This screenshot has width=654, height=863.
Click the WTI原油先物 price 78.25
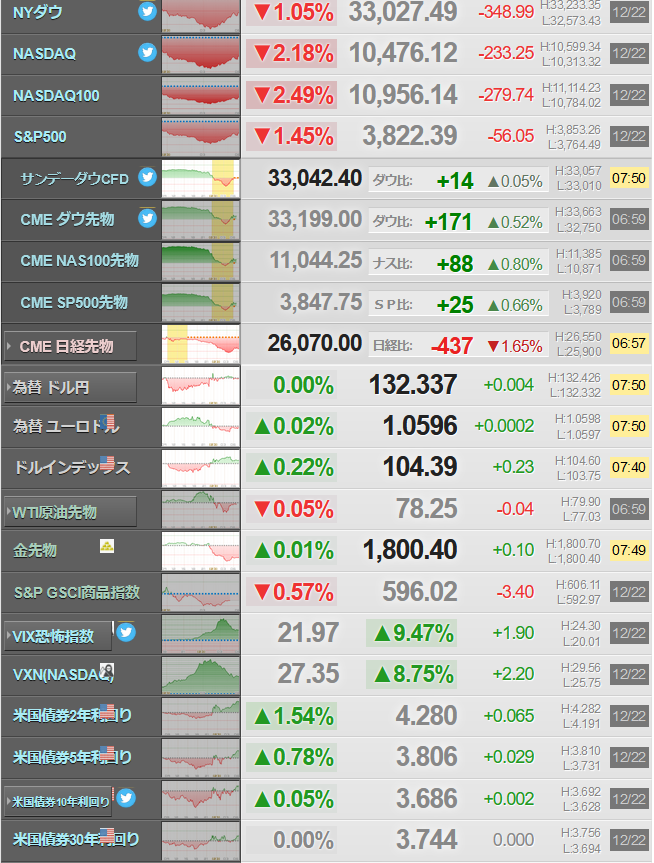(427, 509)
